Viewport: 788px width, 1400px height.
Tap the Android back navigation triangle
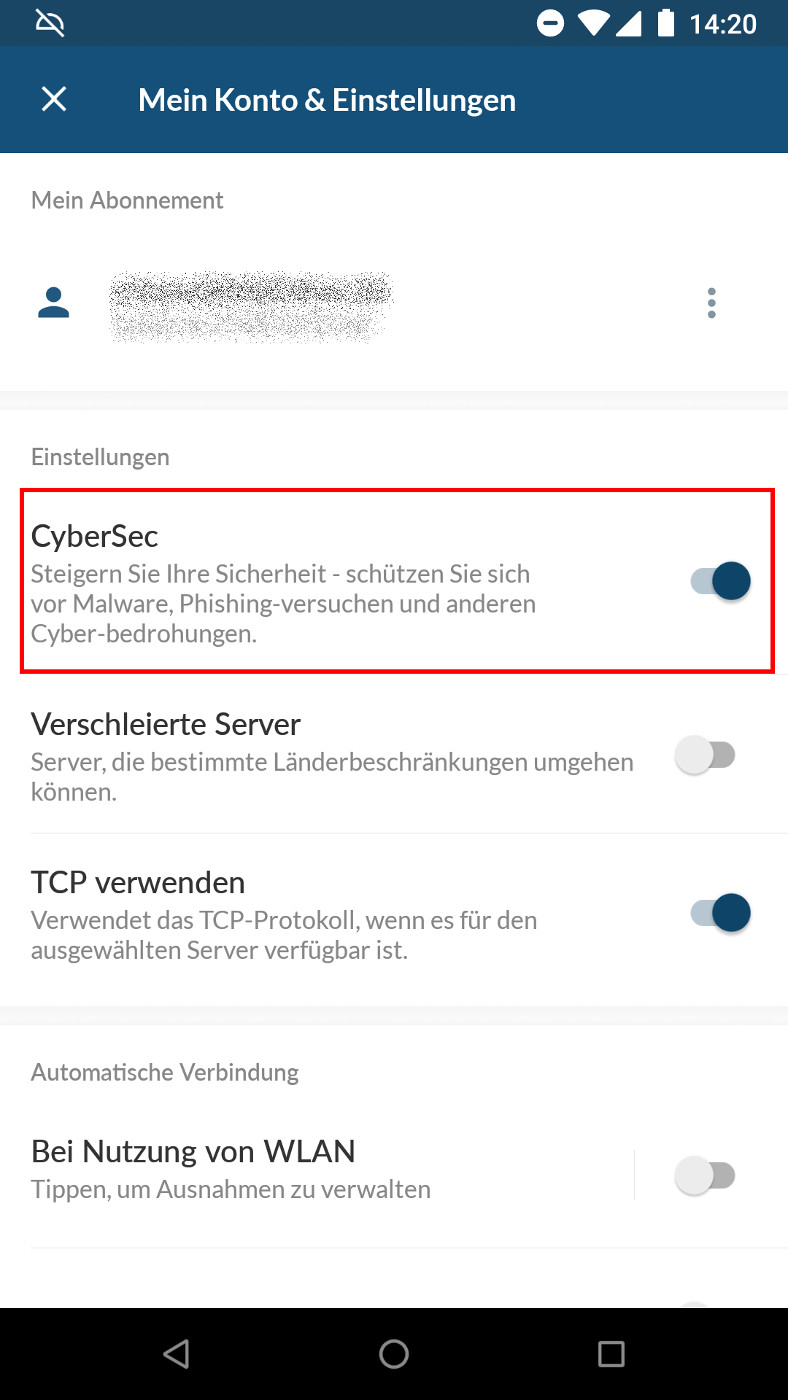tap(176, 1354)
